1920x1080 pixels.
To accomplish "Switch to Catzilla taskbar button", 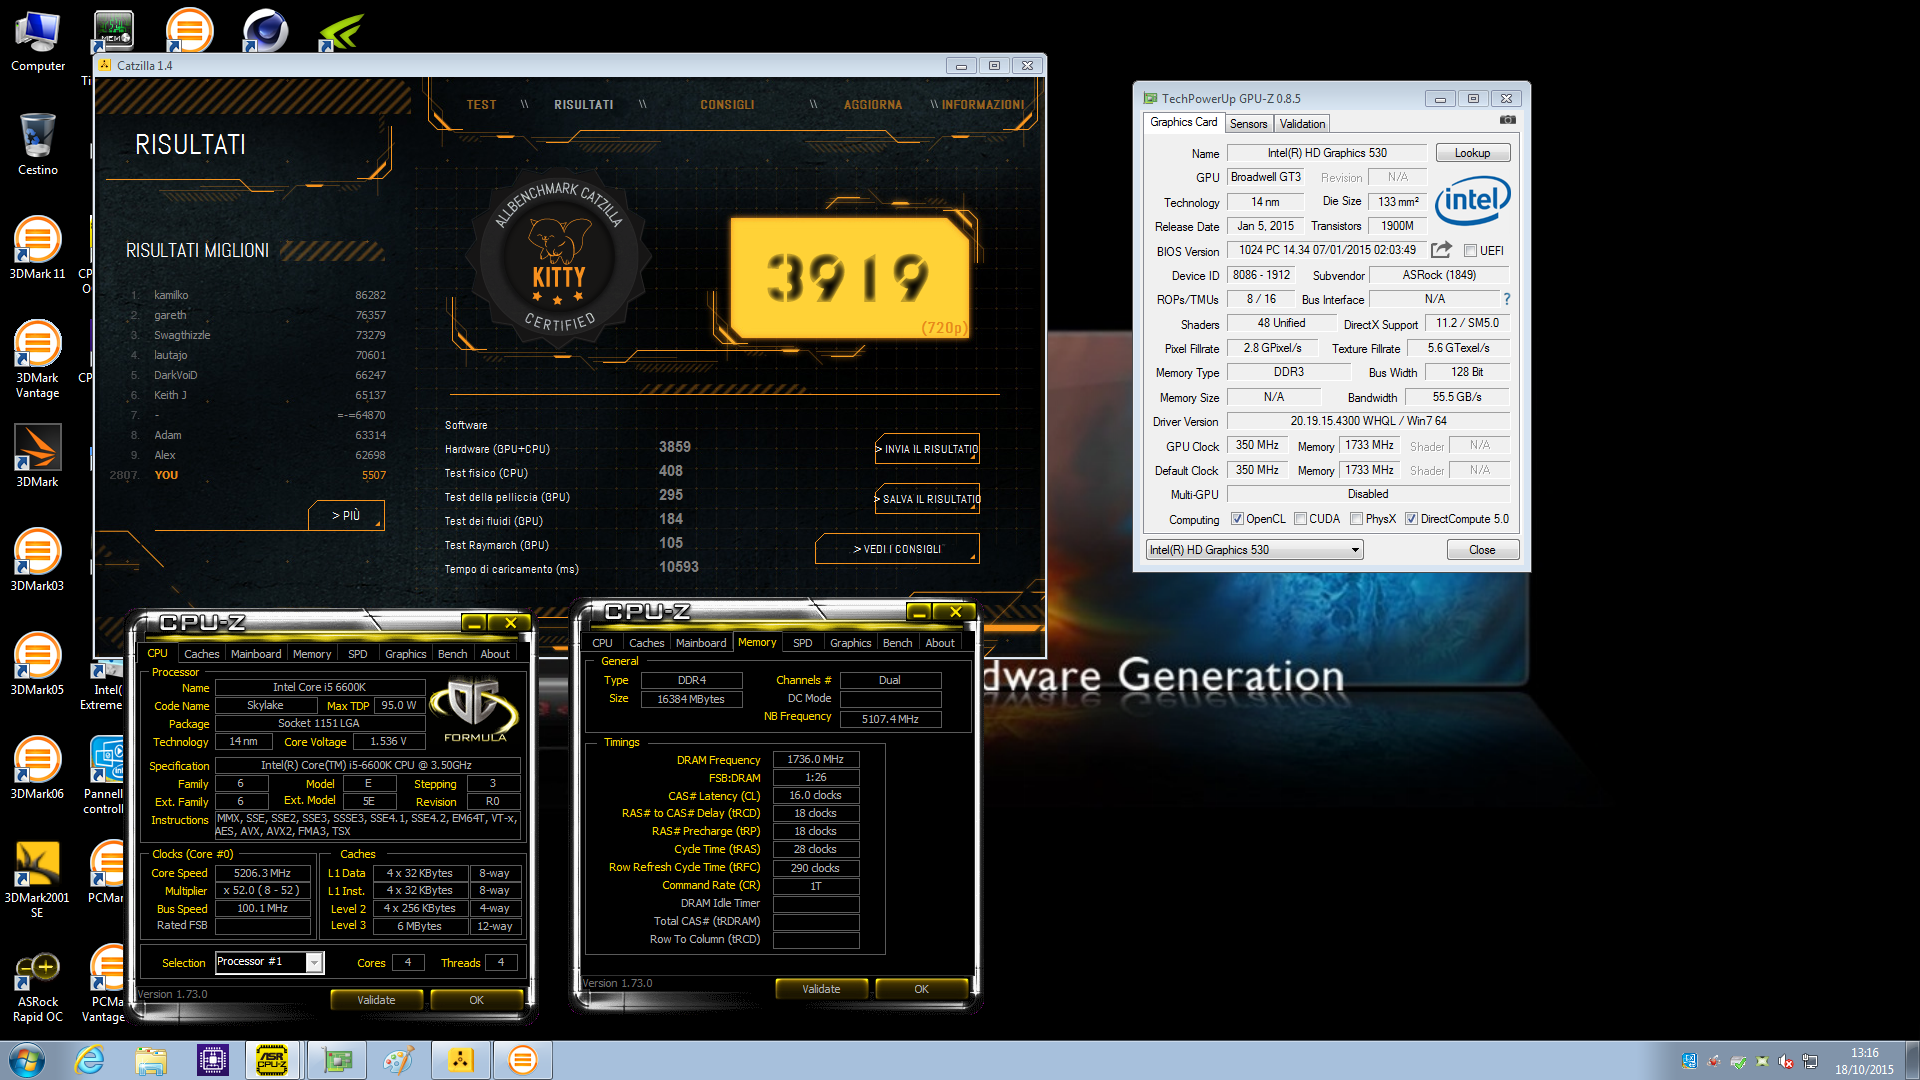I will click(460, 1060).
